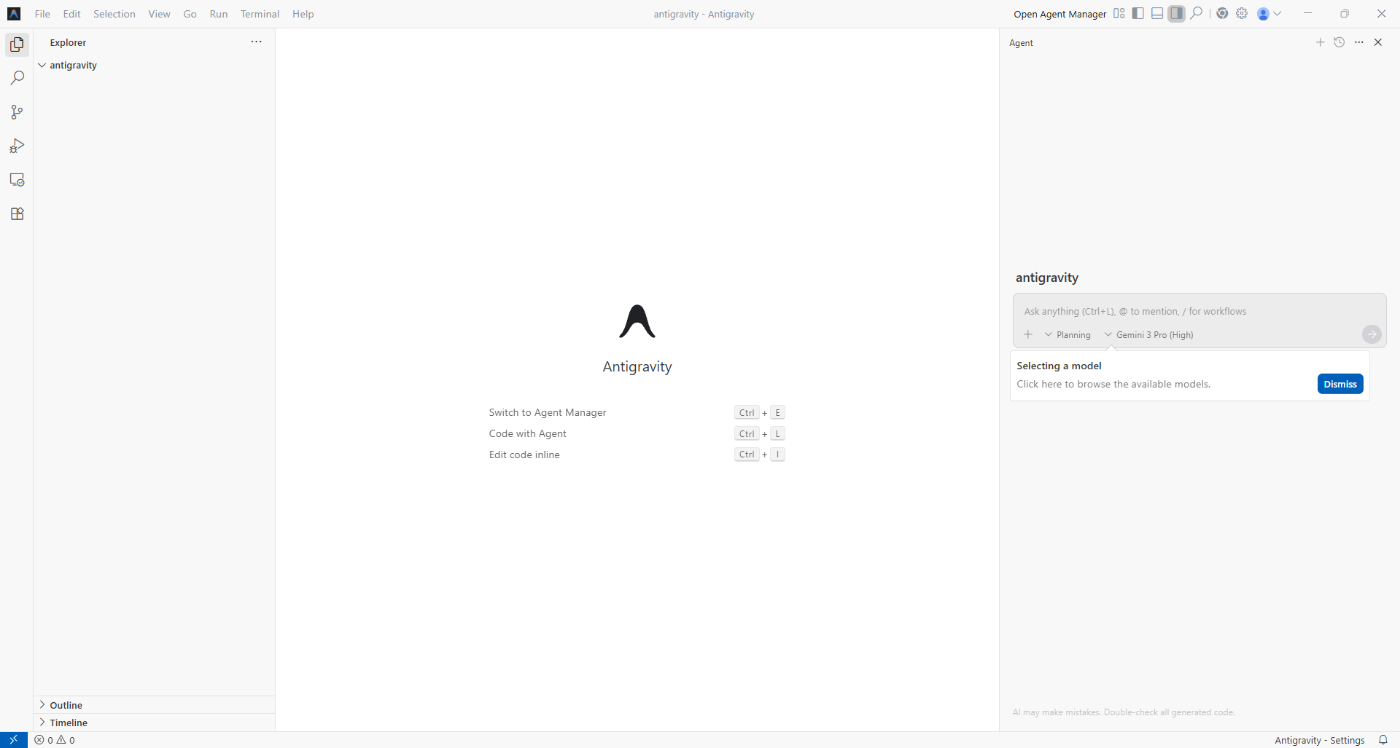Click the remote window status bar icon
The image size is (1400, 748).
[x=13, y=740]
